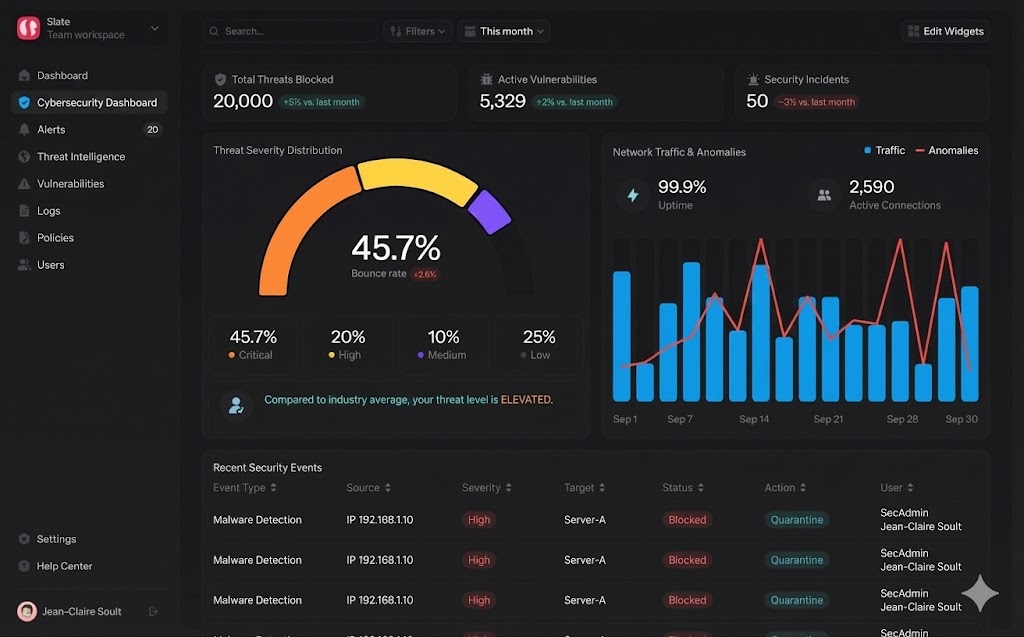The height and width of the screenshot is (637, 1024).
Task: Click into the Search input field
Action: coord(295,31)
